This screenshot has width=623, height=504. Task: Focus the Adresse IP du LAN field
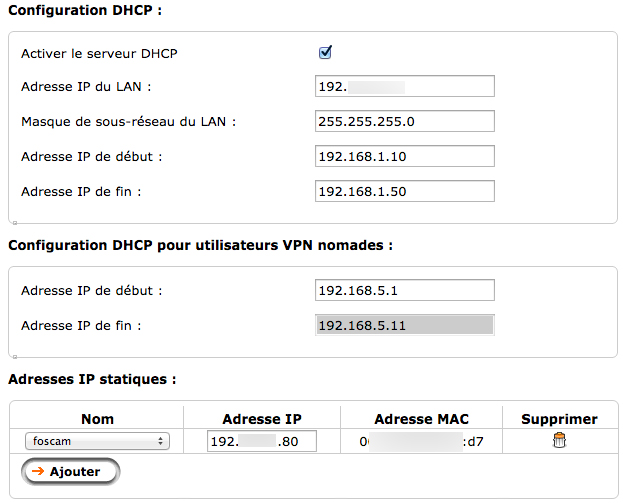[404, 87]
